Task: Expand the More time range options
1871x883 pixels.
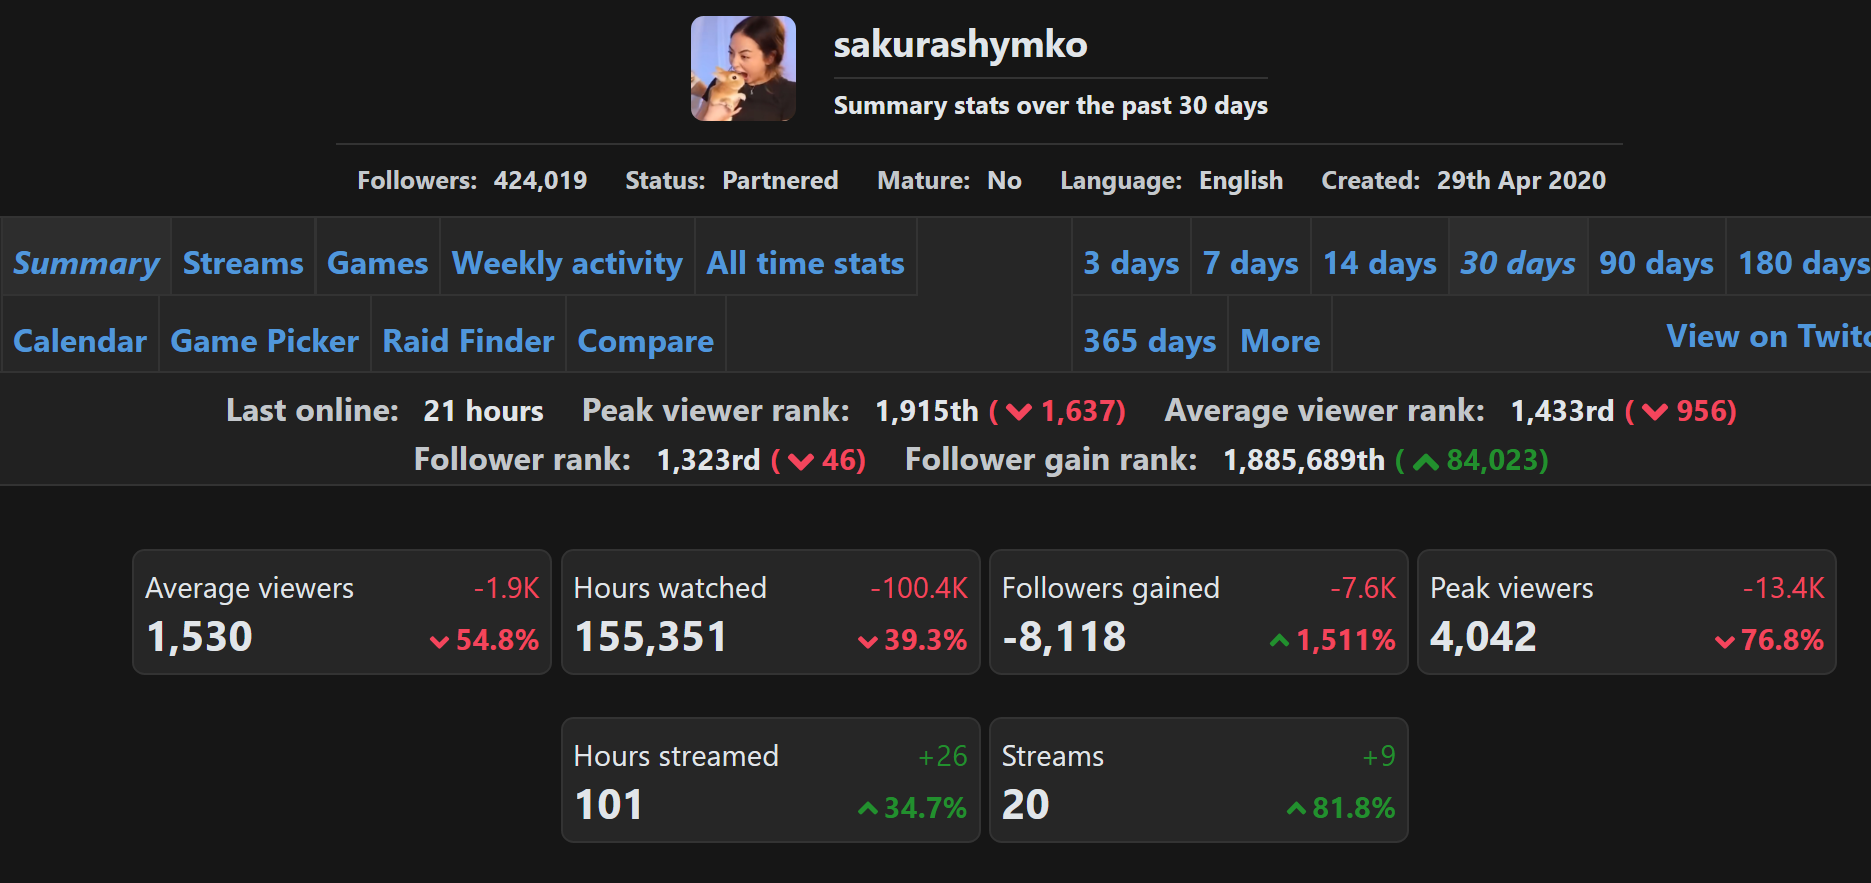Action: pyautogui.click(x=1280, y=341)
